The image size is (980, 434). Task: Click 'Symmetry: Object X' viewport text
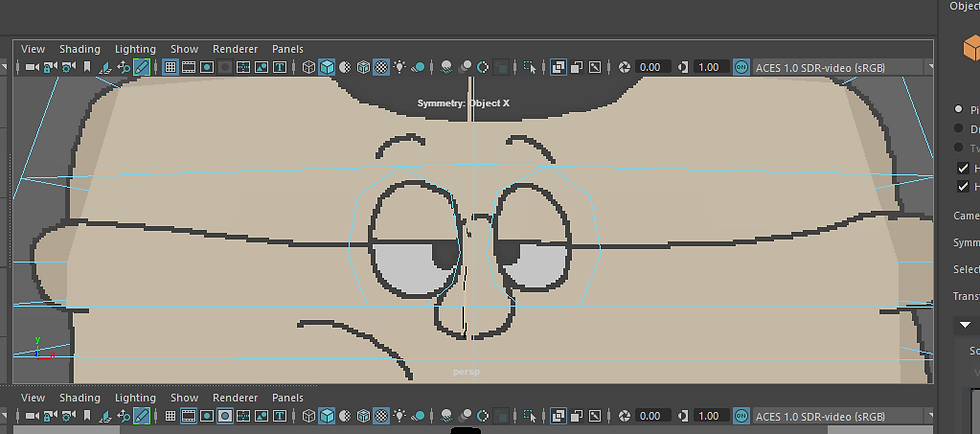(463, 103)
